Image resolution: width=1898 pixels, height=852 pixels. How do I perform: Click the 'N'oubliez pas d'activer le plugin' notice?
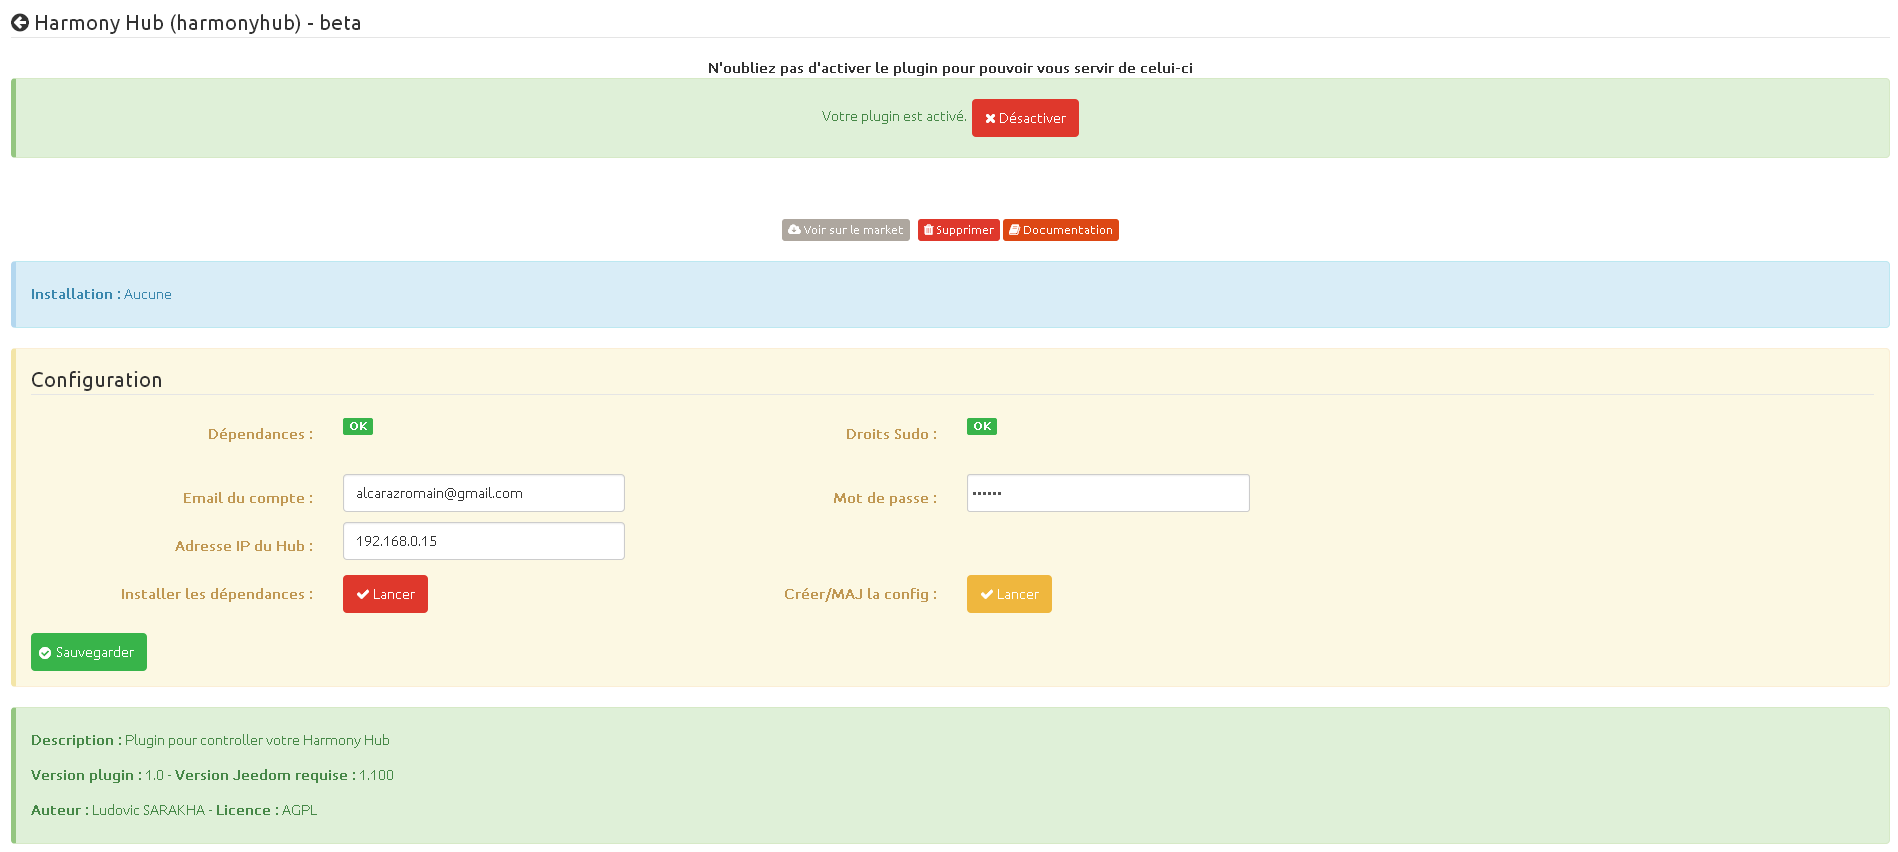click(x=950, y=68)
